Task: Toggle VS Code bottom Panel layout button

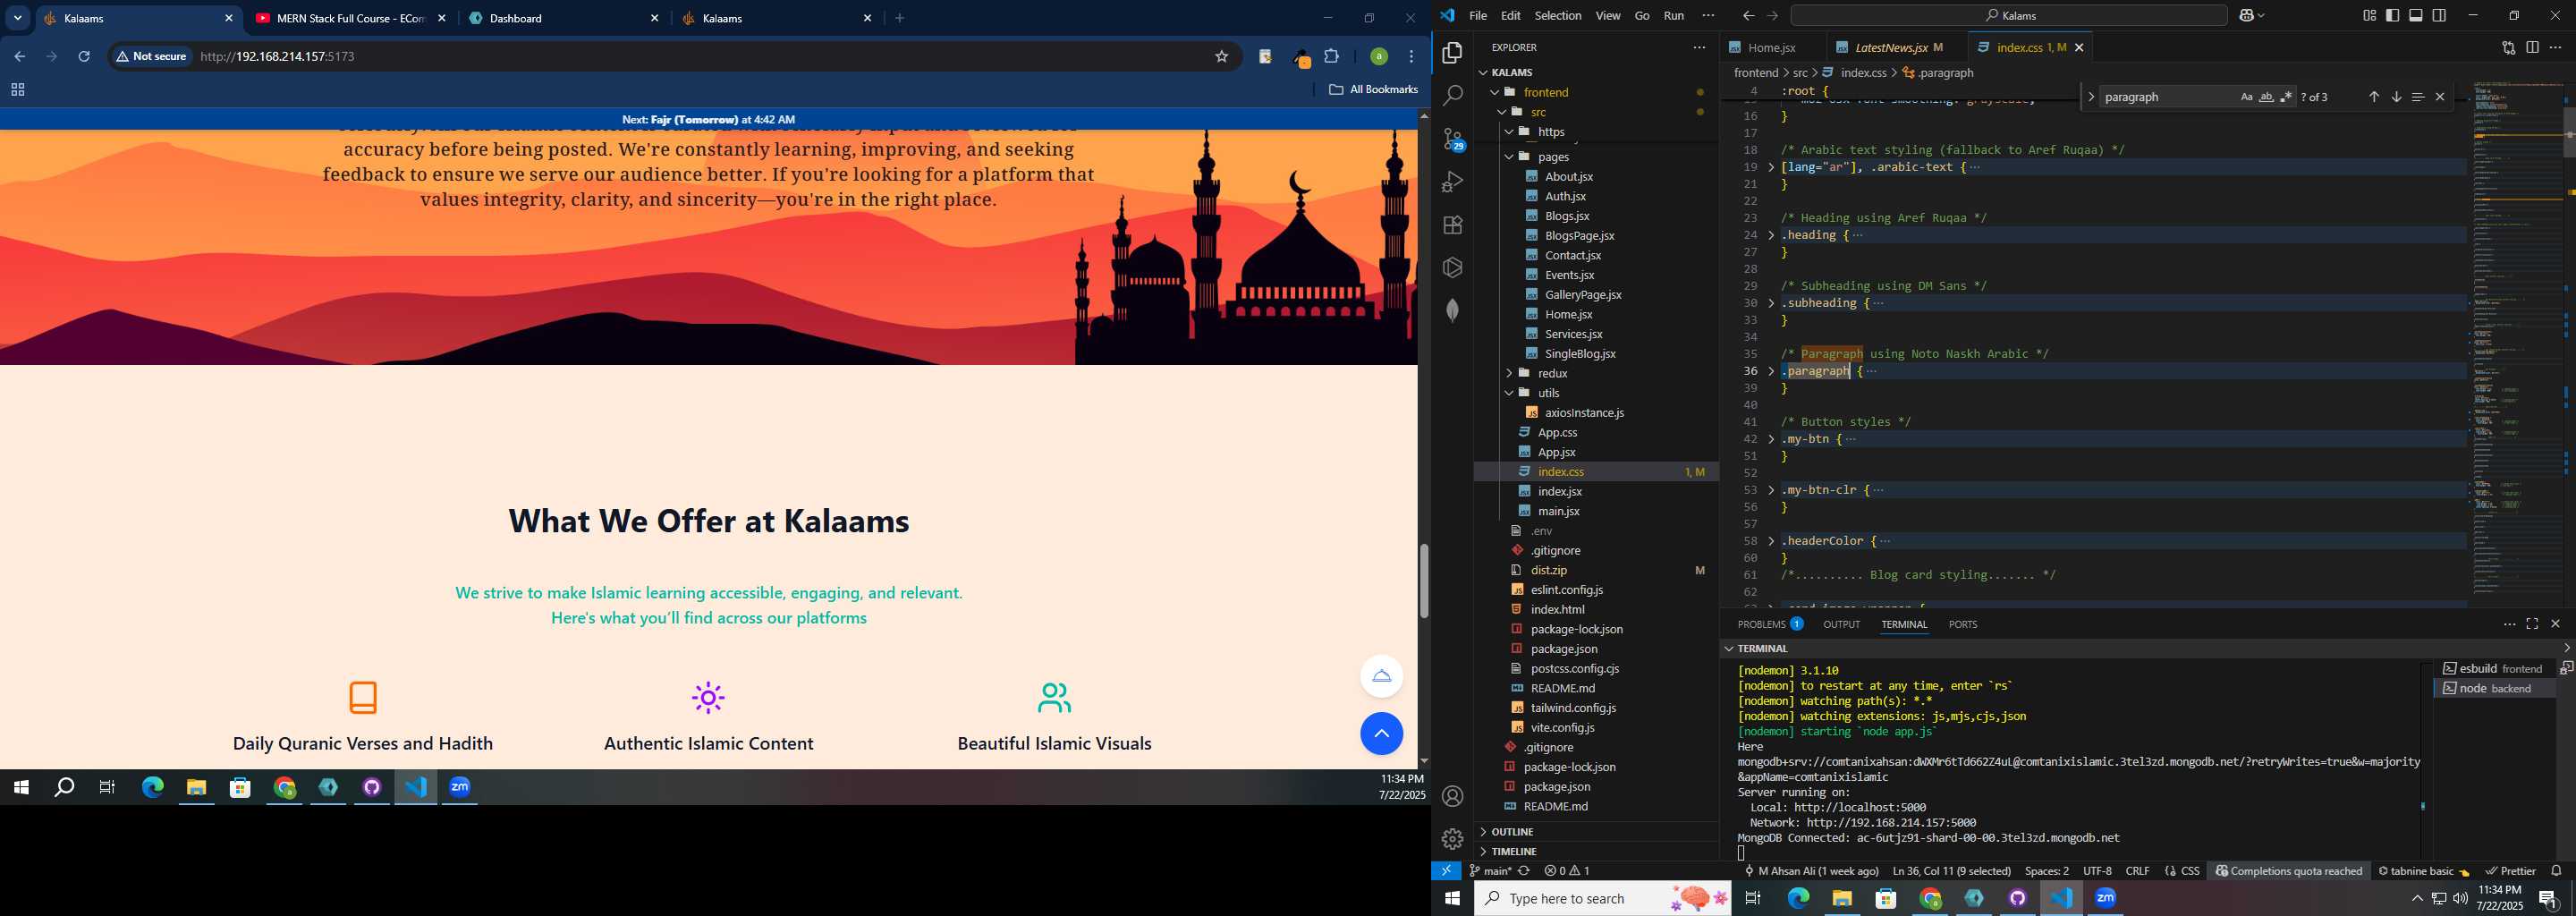Action: point(2416,15)
